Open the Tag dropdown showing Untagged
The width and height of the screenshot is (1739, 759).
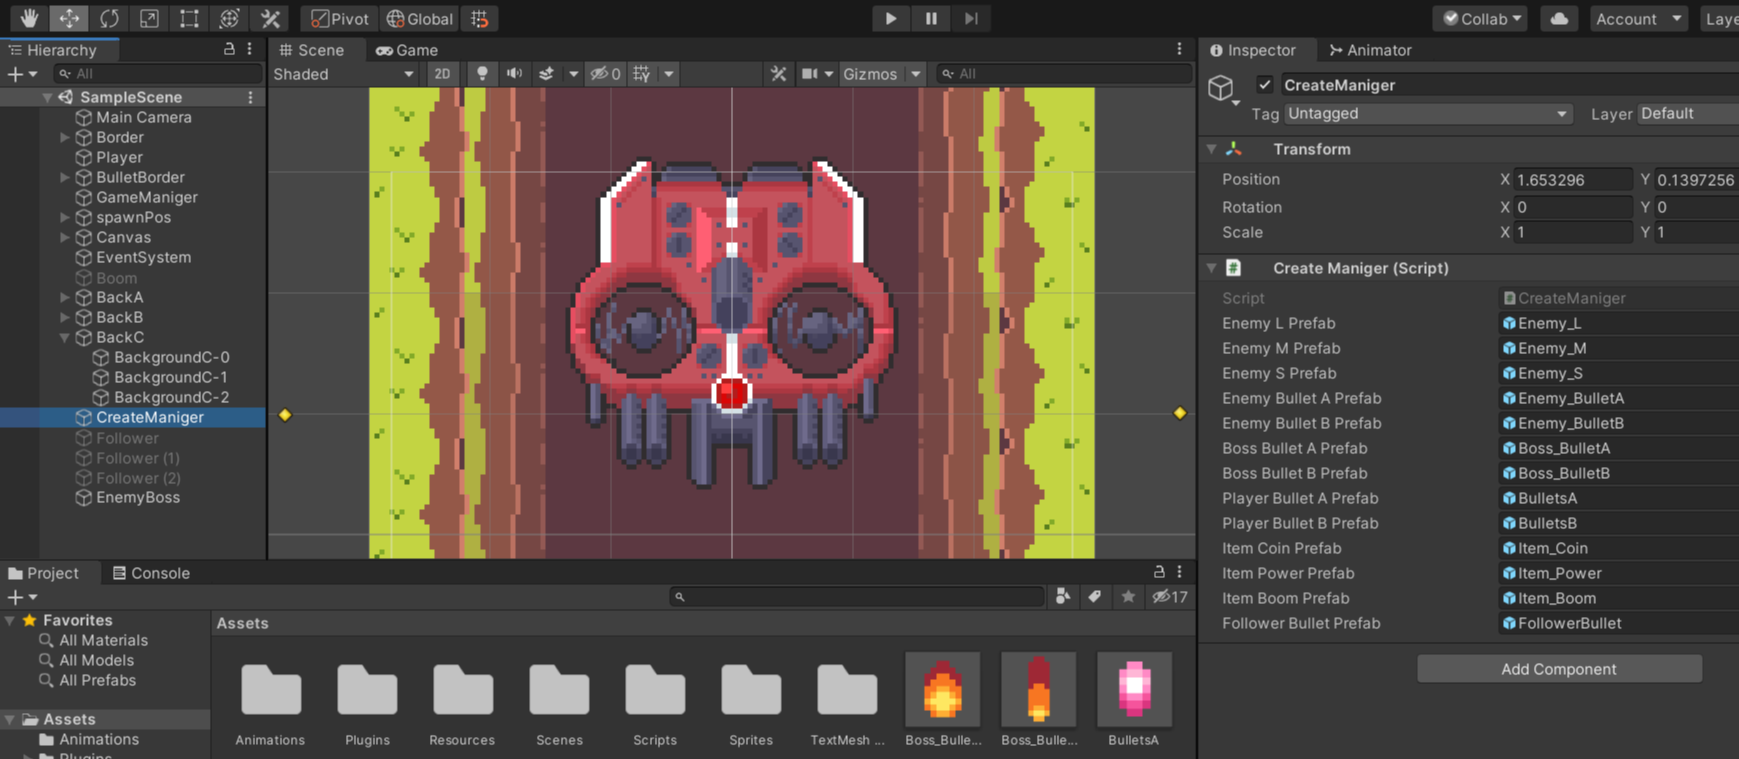(1428, 114)
